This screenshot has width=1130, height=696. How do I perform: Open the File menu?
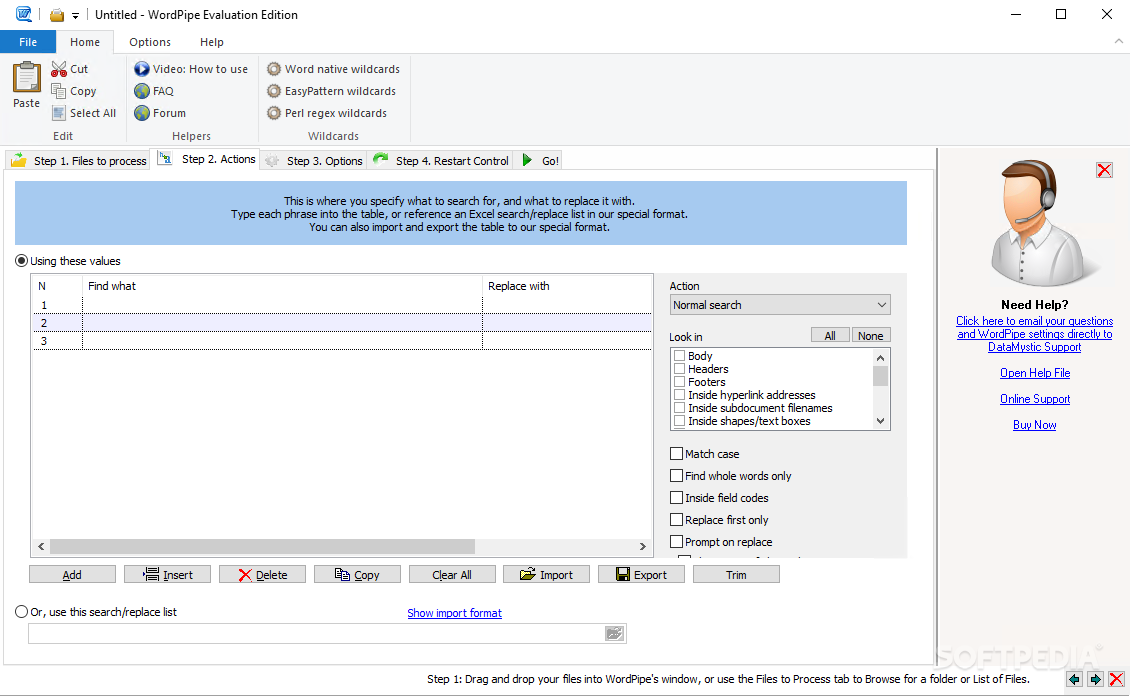[28, 42]
